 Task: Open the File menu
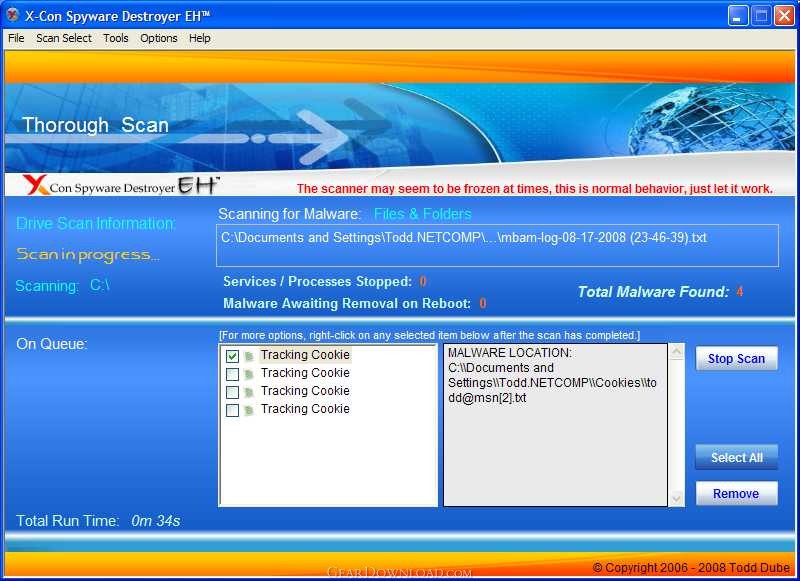click(x=16, y=38)
